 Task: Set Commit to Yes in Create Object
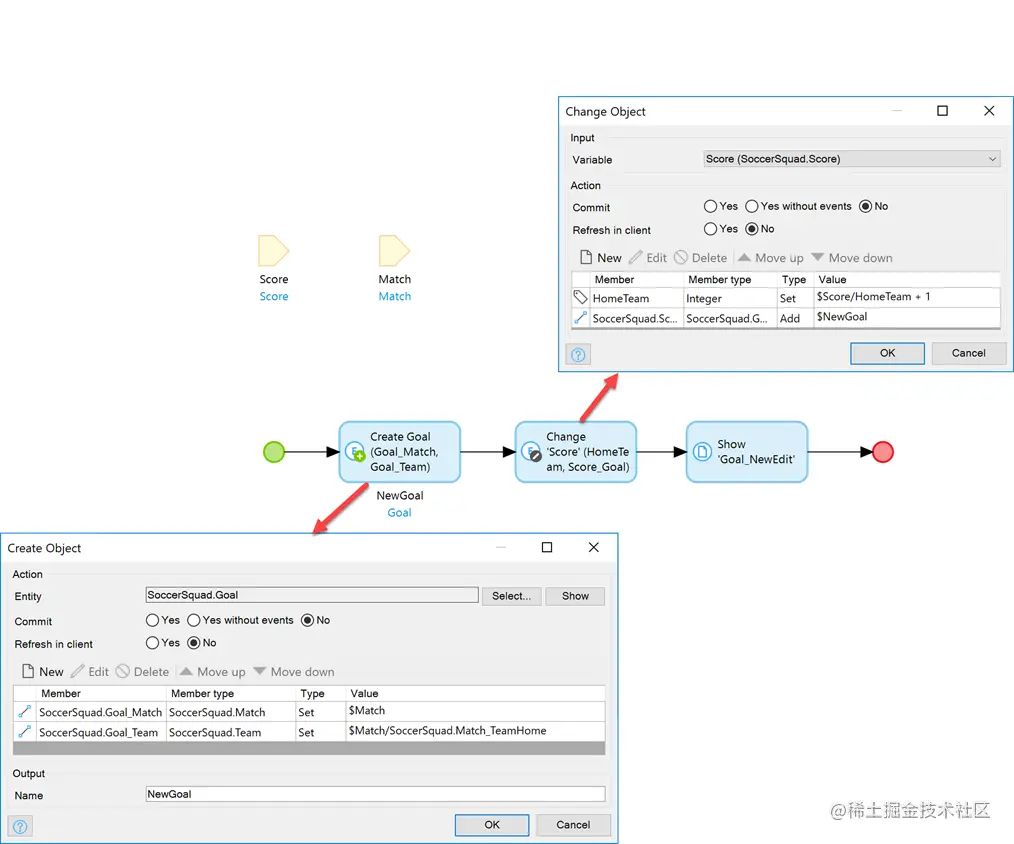pyautogui.click(x=152, y=620)
